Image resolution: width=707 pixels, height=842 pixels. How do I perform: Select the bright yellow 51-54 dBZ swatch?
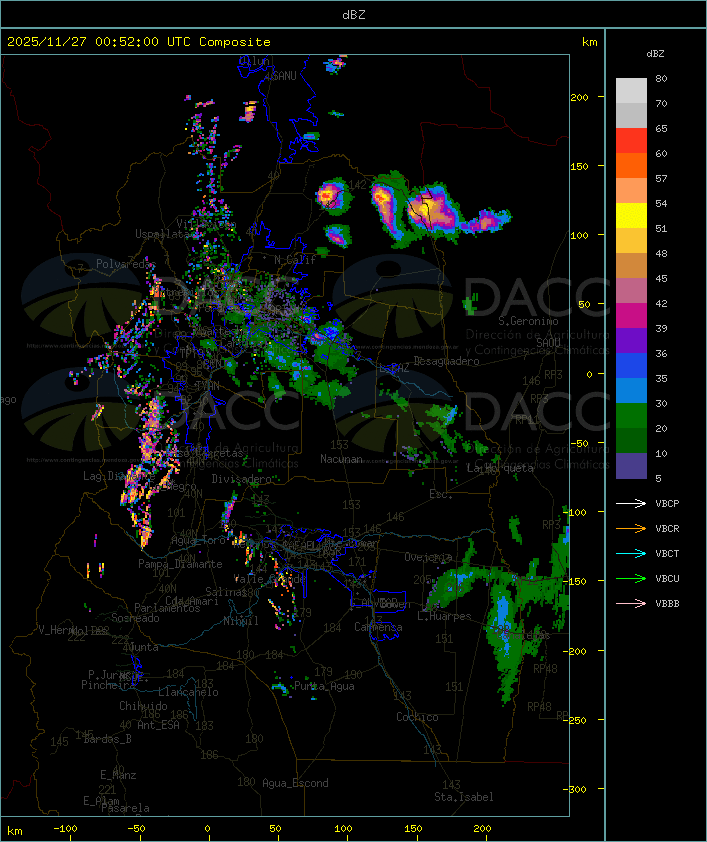click(x=631, y=215)
